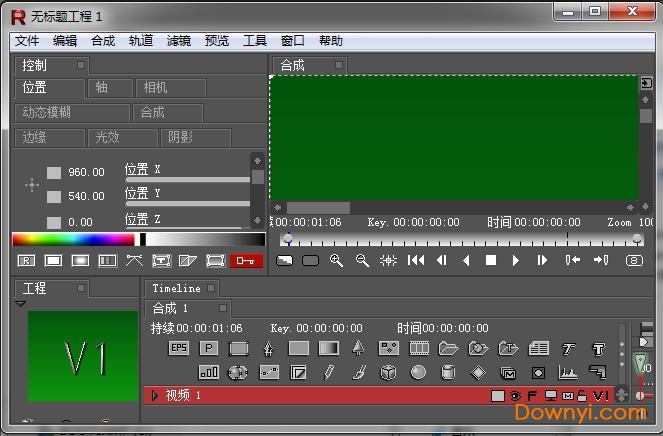Image resolution: width=663 pixels, height=436 pixels.
Task: Click the 3D cube object icon
Action: click(388, 372)
